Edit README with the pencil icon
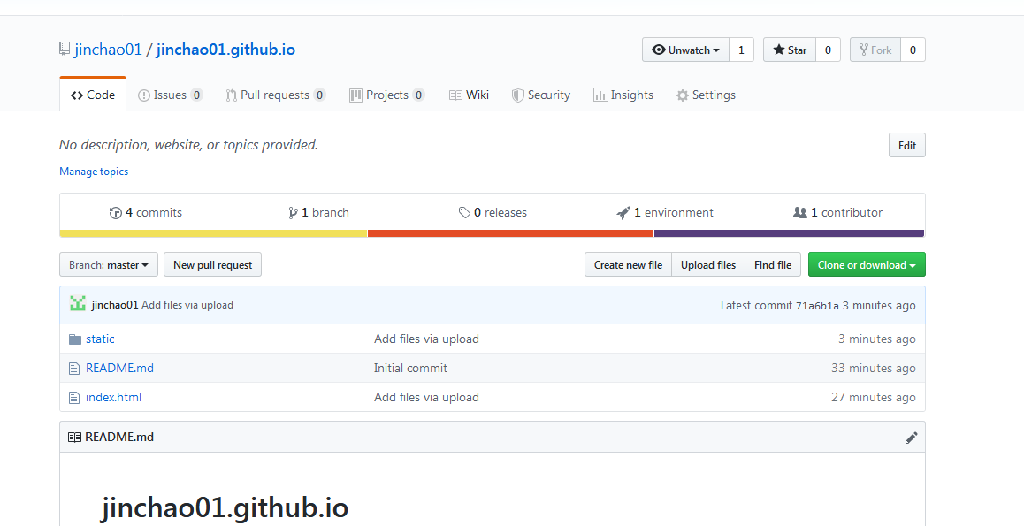This screenshot has height=526, width=1024. coord(912,438)
